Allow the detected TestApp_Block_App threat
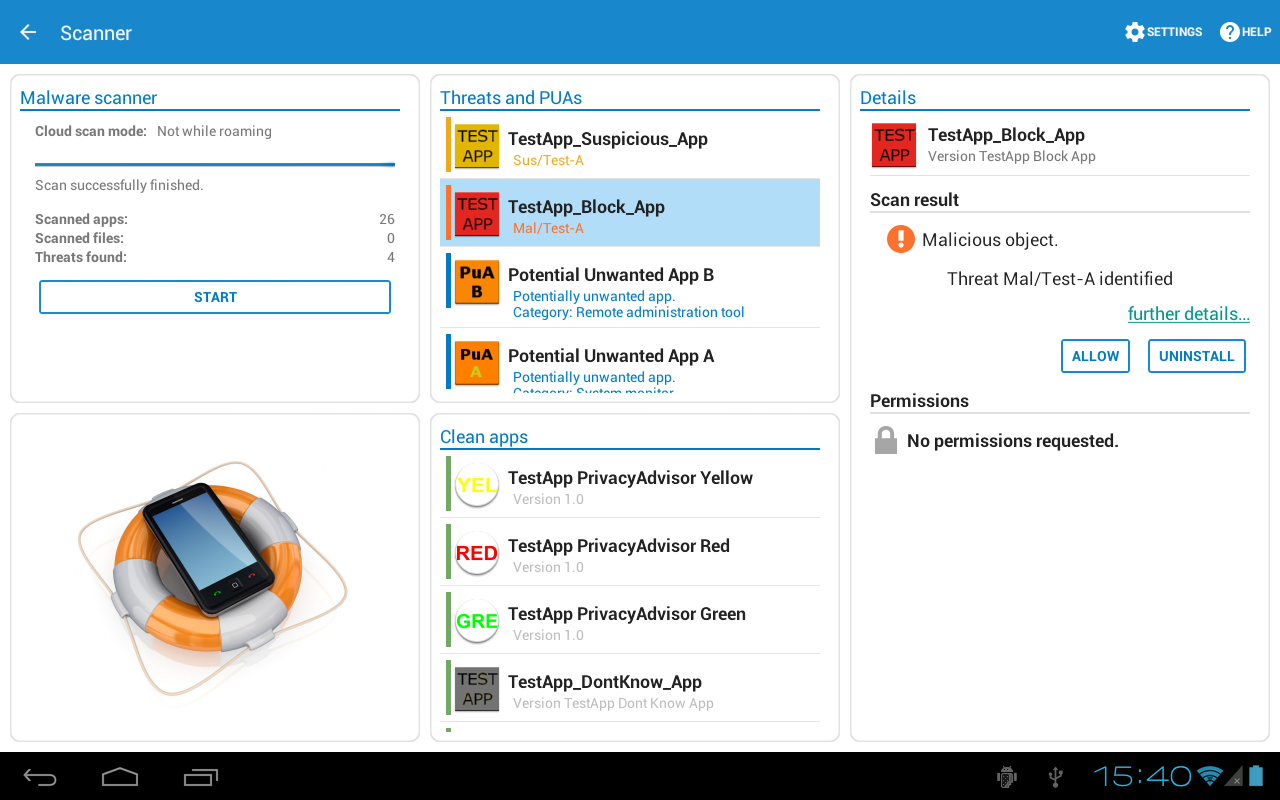Image resolution: width=1280 pixels, height=800 pixels. (1095, 356)
